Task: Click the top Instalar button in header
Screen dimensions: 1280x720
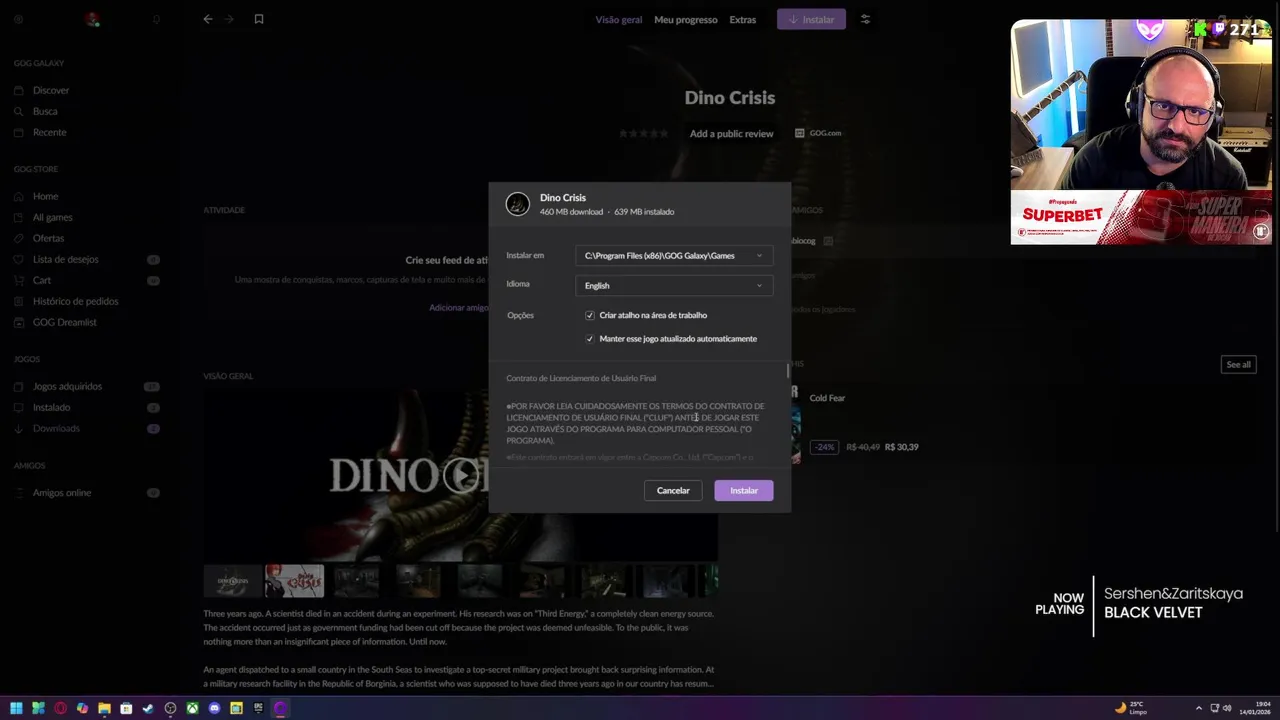Action: pos(811,19)
